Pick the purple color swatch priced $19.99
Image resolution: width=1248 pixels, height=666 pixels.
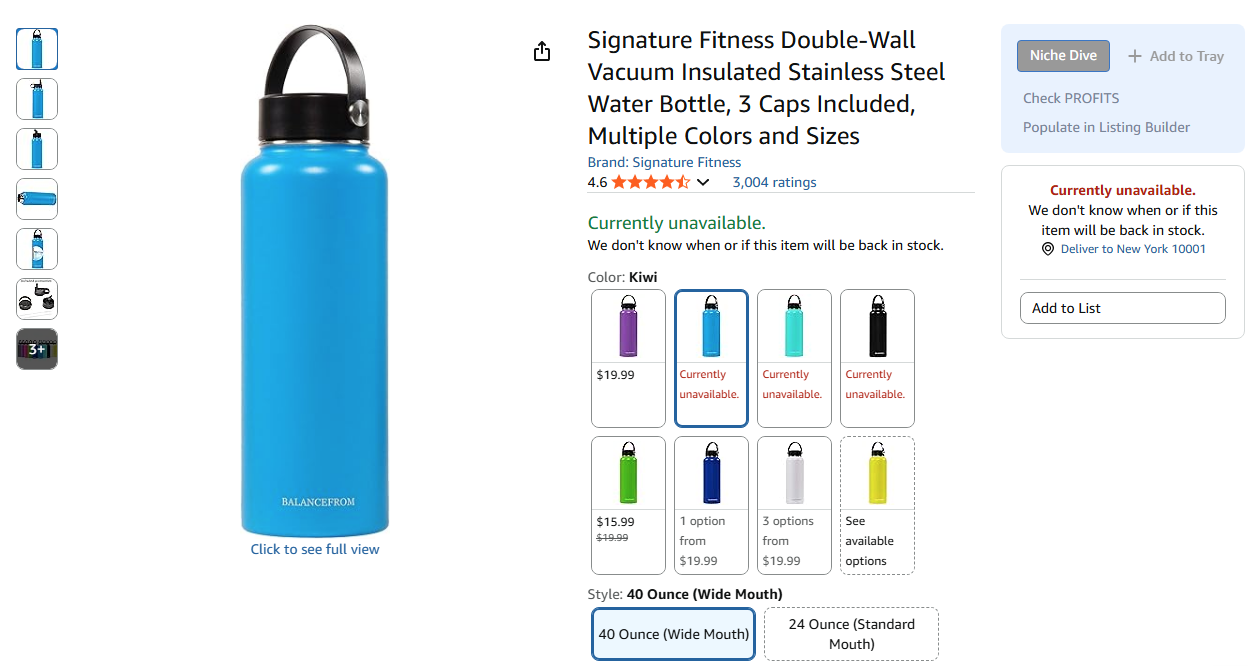pos(628,358)
